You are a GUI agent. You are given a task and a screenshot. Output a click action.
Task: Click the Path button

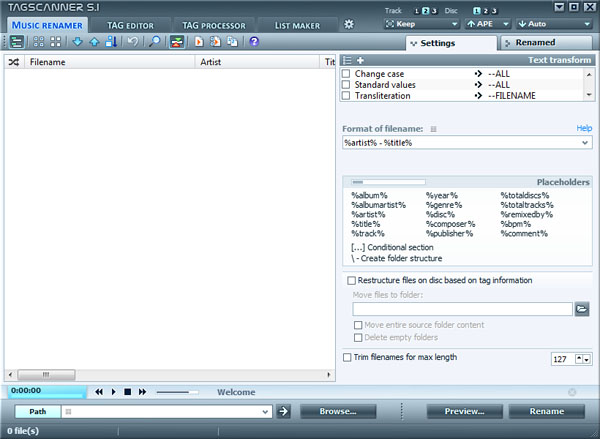click(x=38, y=411)
